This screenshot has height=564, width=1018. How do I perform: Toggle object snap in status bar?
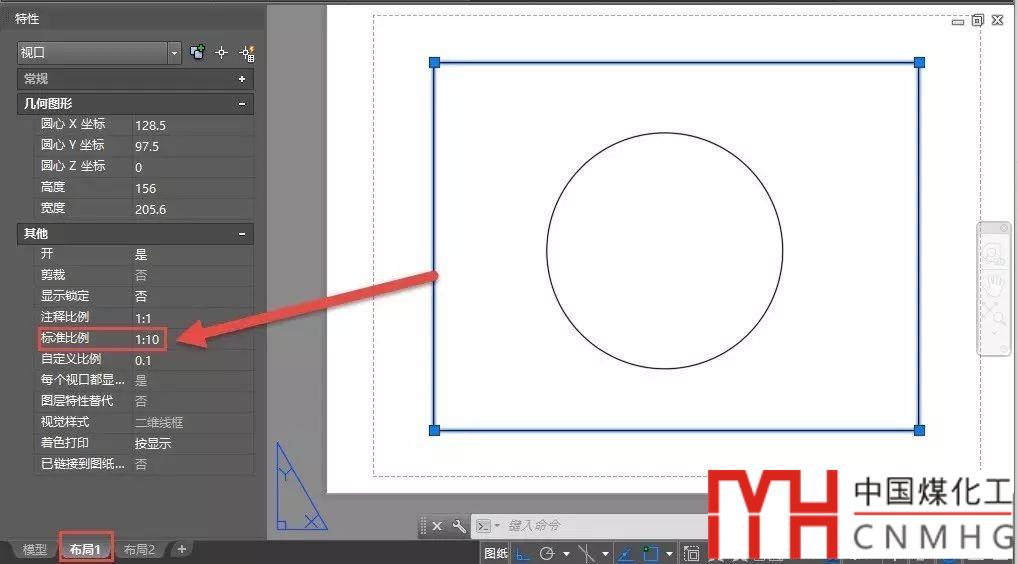pyautogui.click(x=651, y=553)
